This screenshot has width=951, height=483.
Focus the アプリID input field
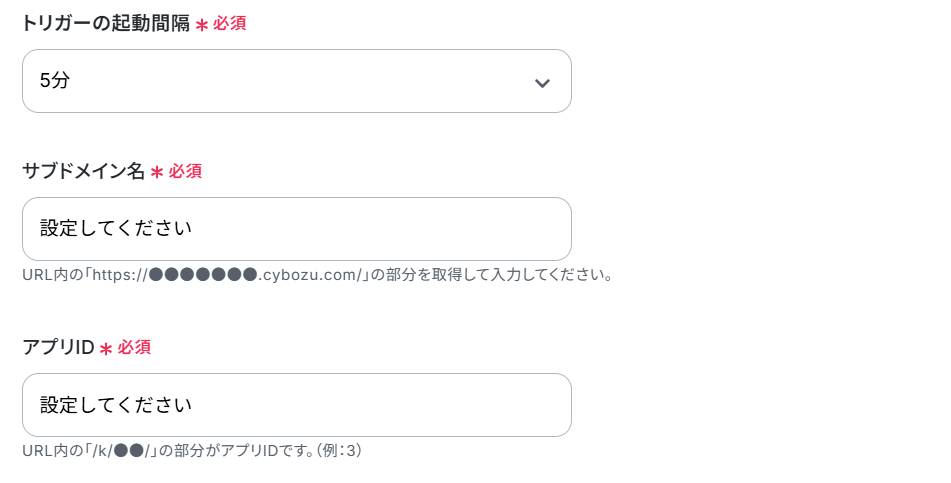click(297, 405)
